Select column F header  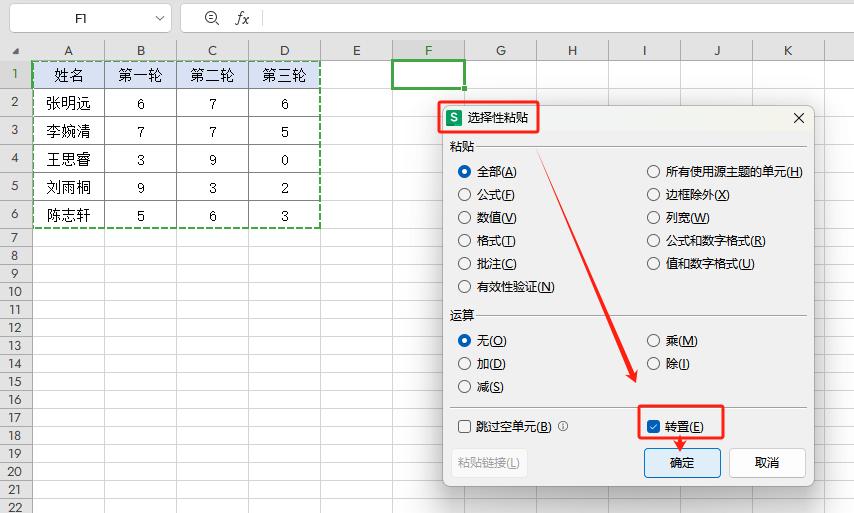(428, 51)
